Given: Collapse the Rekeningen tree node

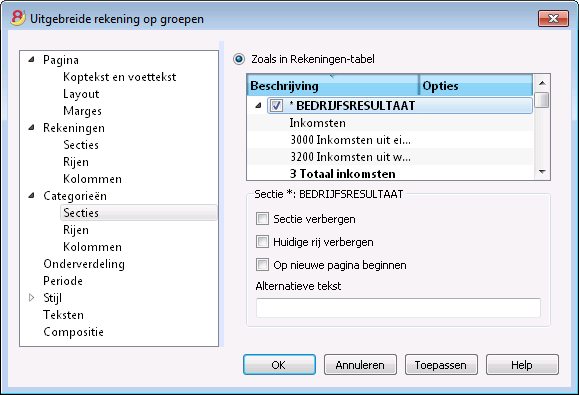Looking at the screenshot, I should 32,127.
